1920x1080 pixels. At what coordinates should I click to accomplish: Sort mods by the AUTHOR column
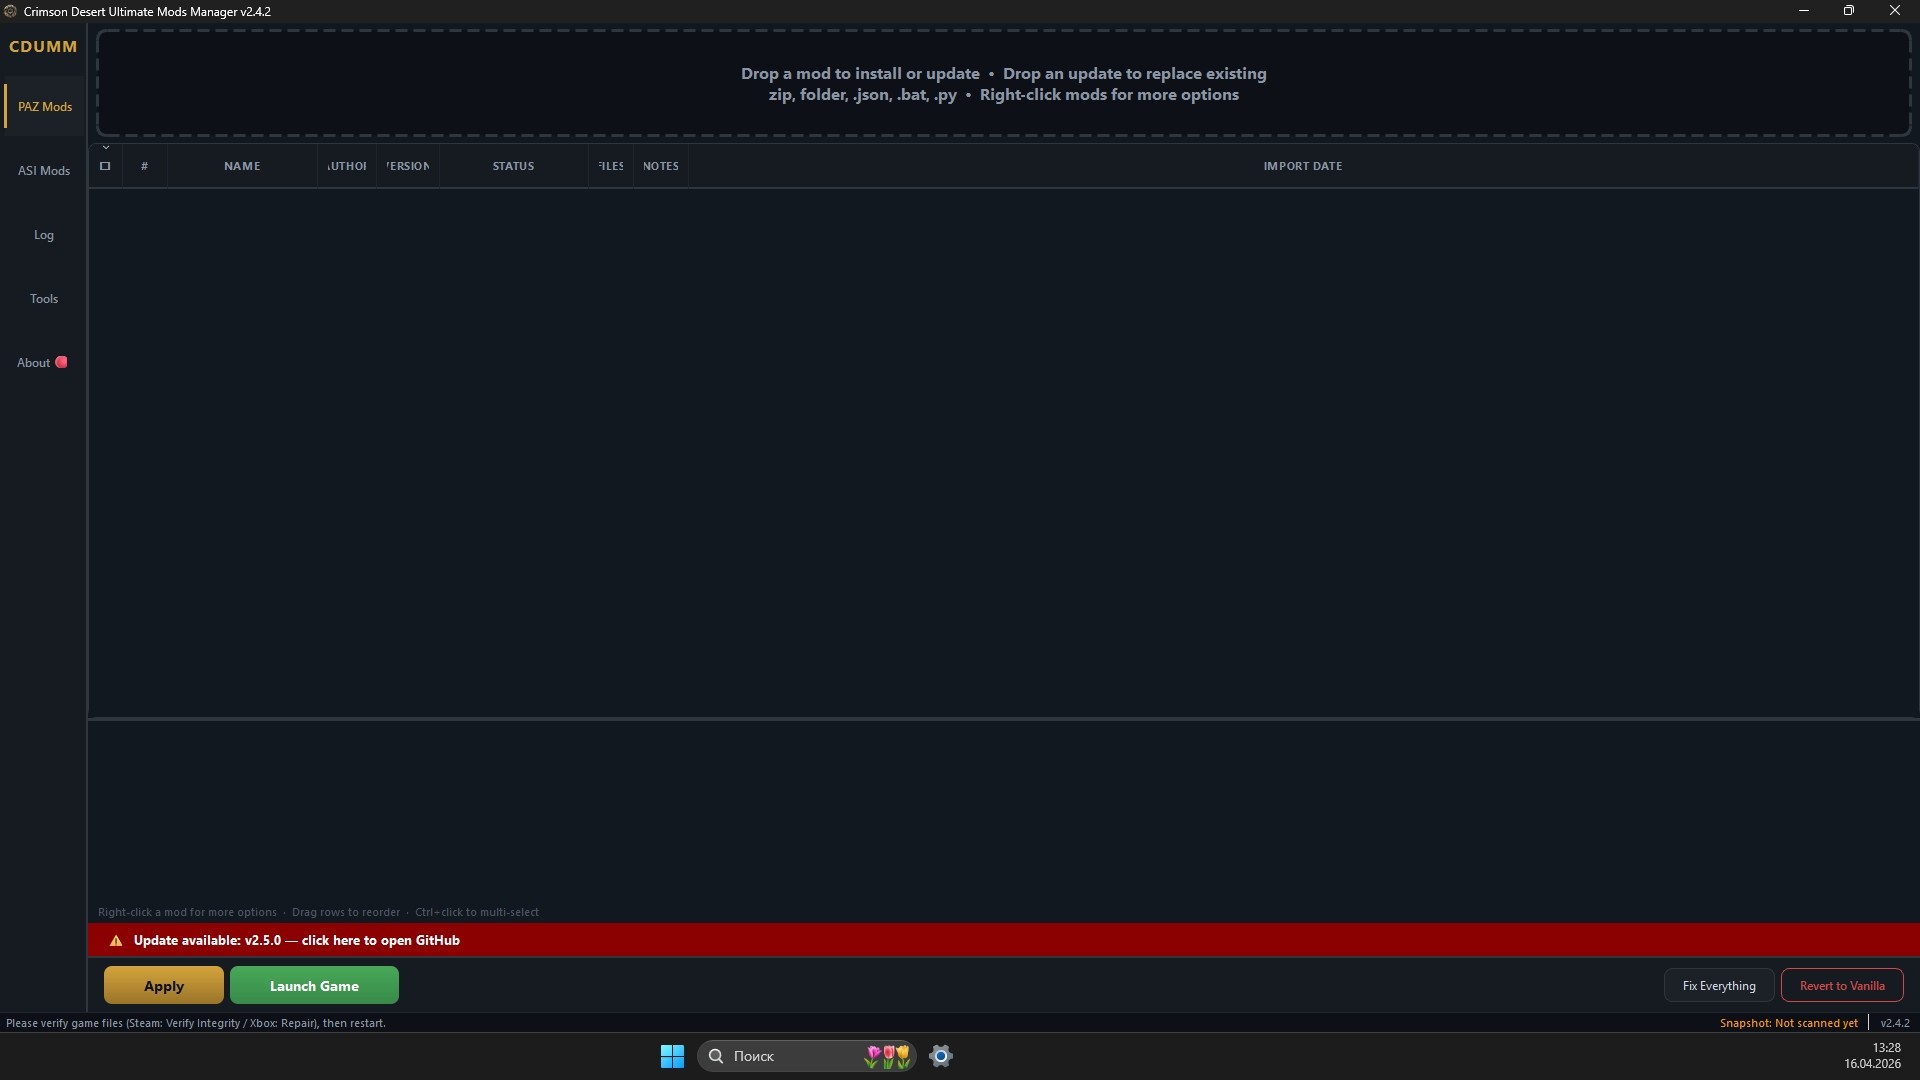[x=347, y=166]
